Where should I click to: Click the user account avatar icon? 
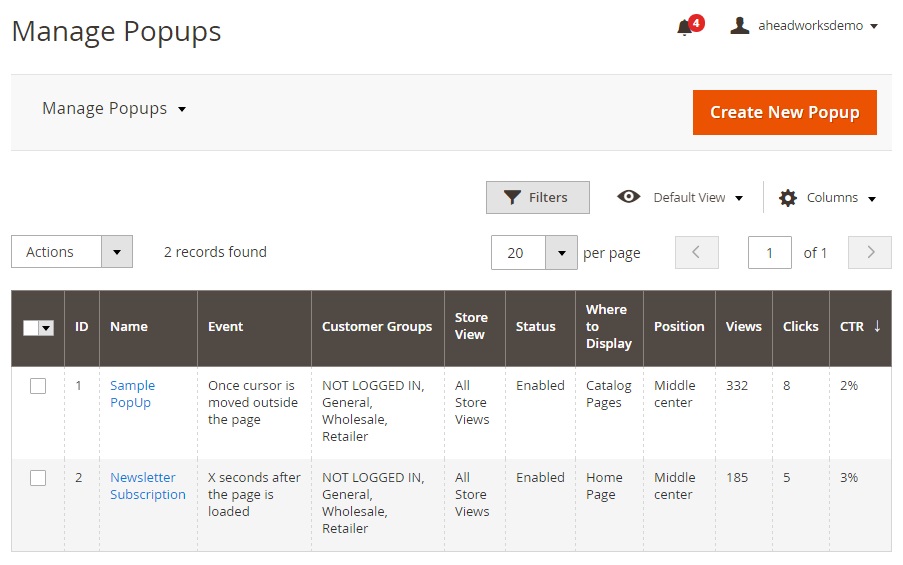point(739,26)
